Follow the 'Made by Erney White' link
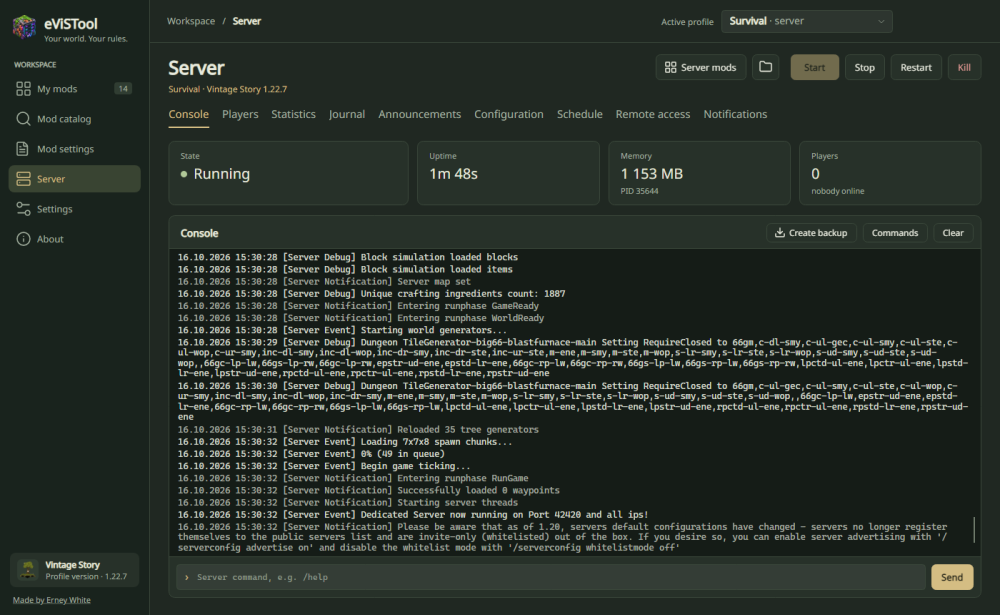 pyautogui.click(x=52, y=600)
